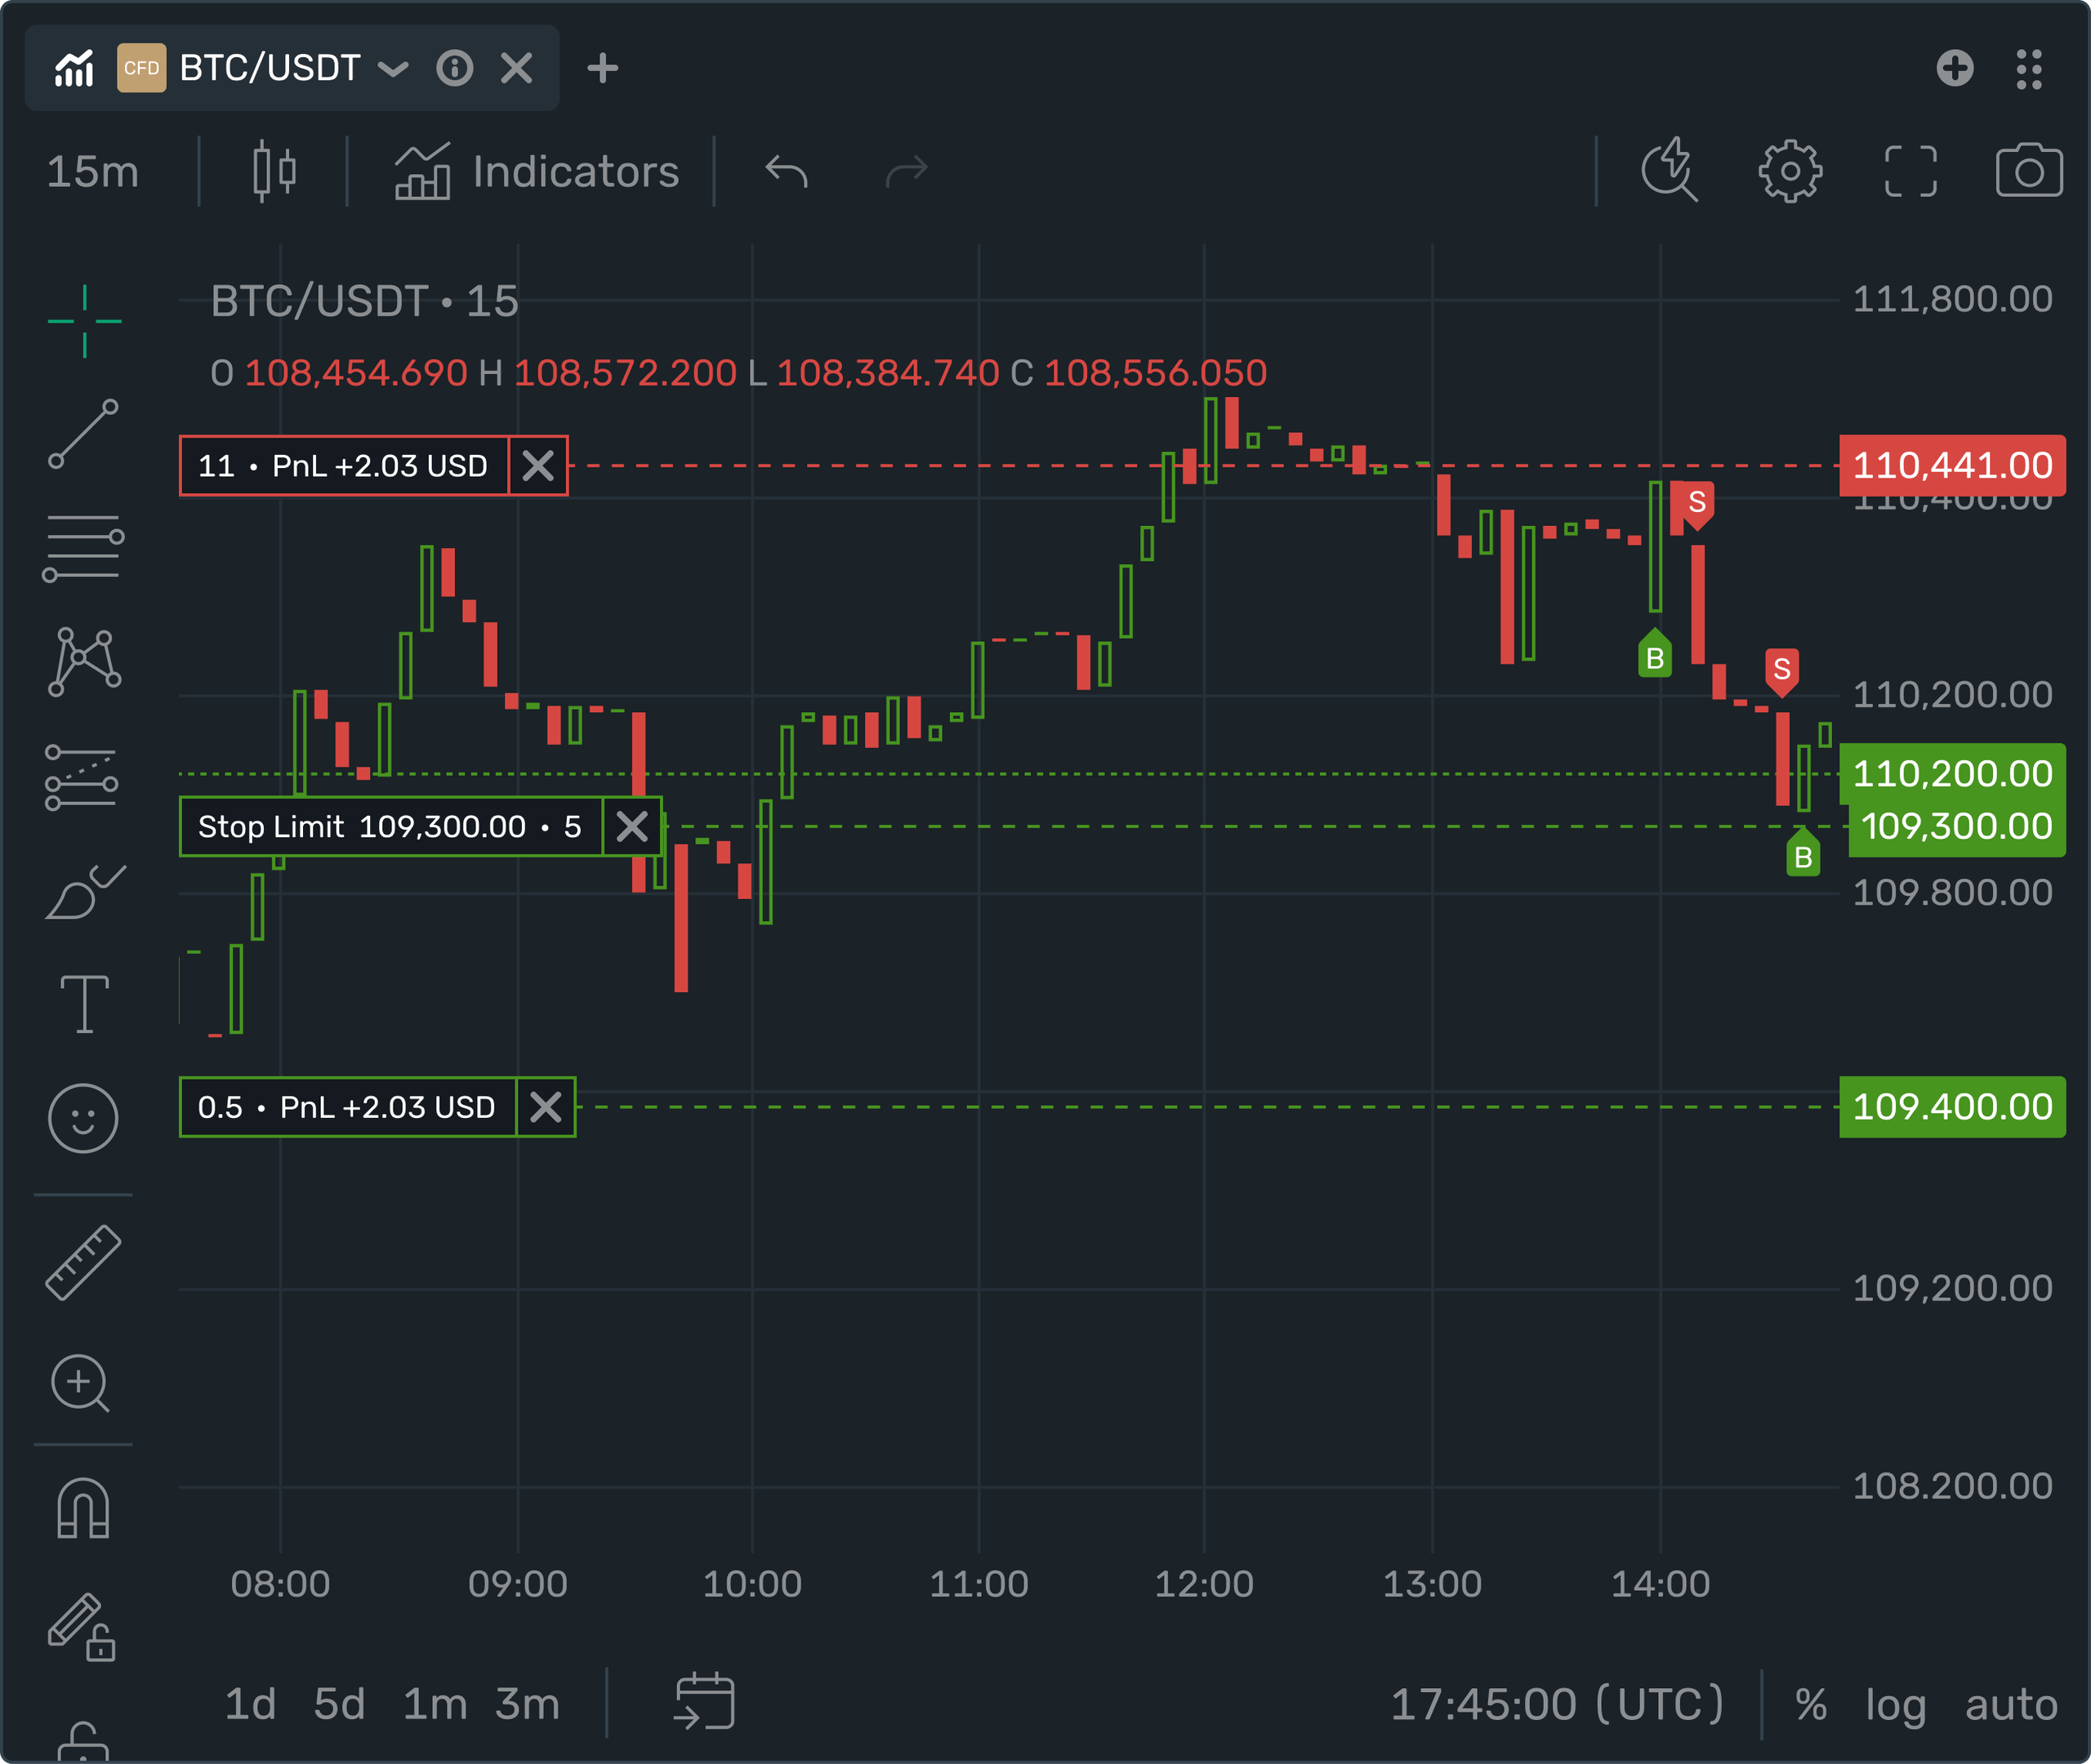Cancel the 11 PnL position line
This screenshot has width=2091, height=1764.
538,466
